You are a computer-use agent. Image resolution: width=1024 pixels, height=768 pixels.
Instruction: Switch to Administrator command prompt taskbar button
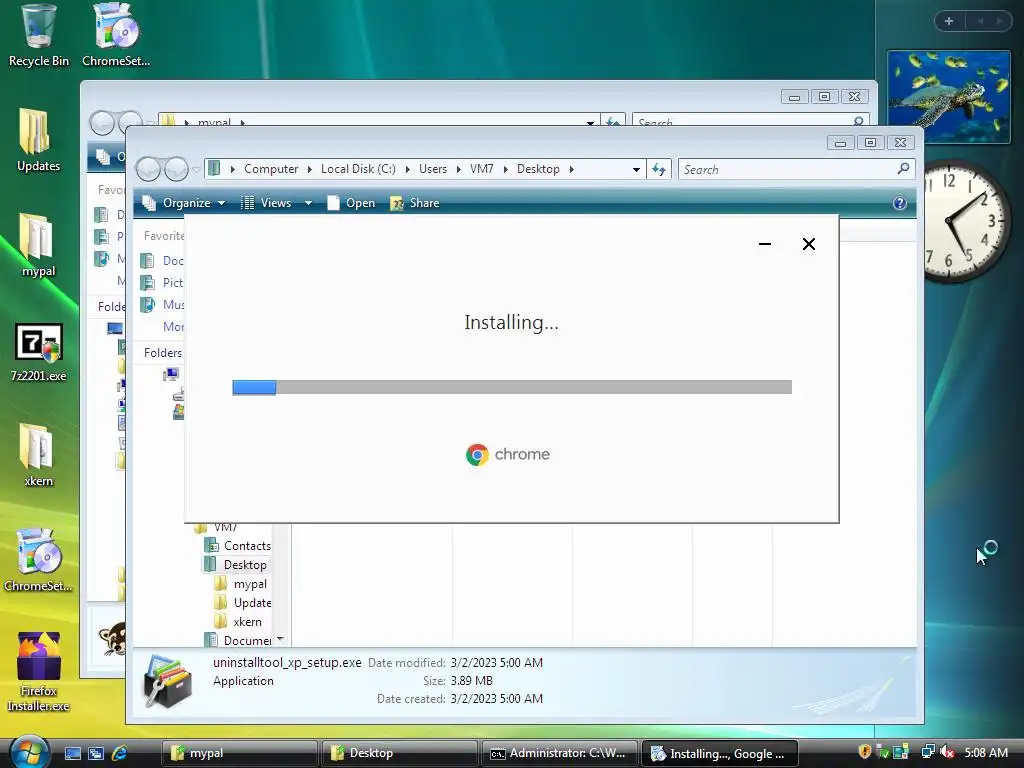(559, 753)
